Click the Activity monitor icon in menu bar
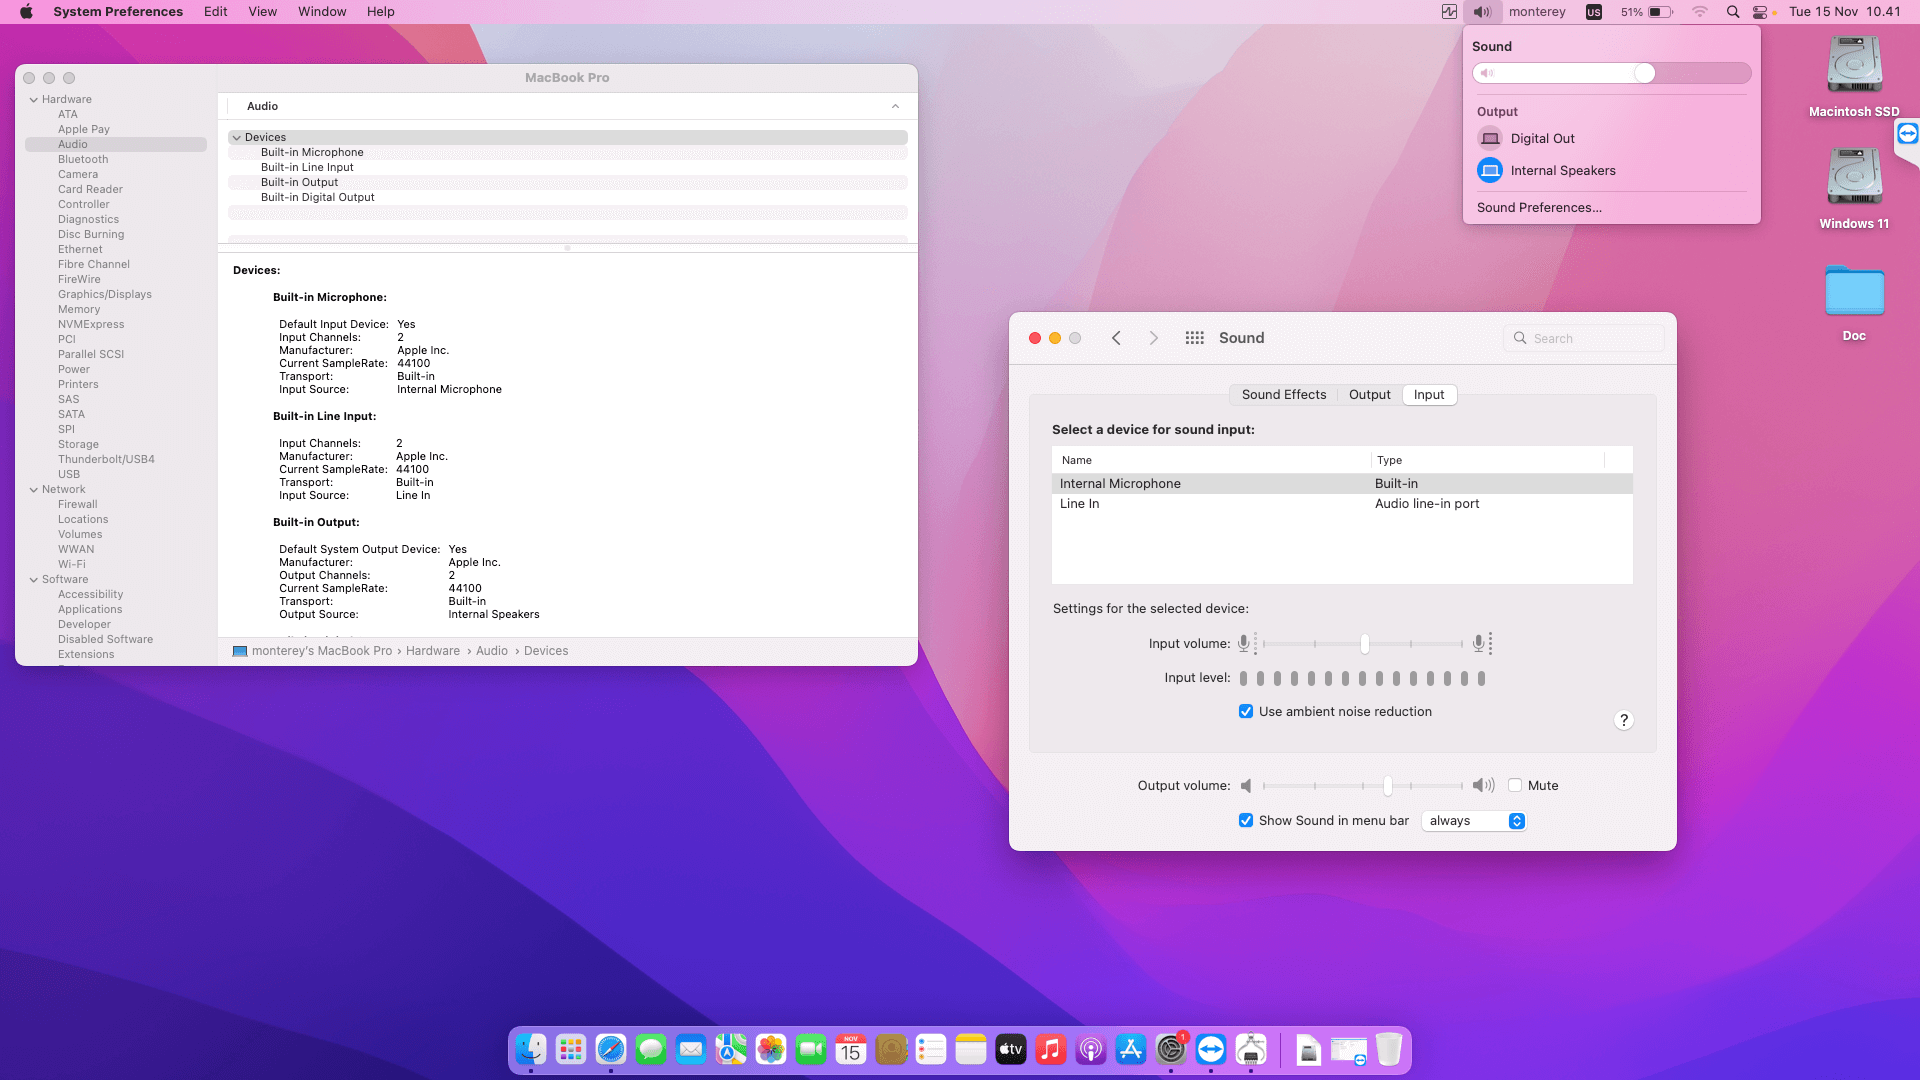The height and width of the screenshot is (1080, 1920). [x=1449, y=12]
